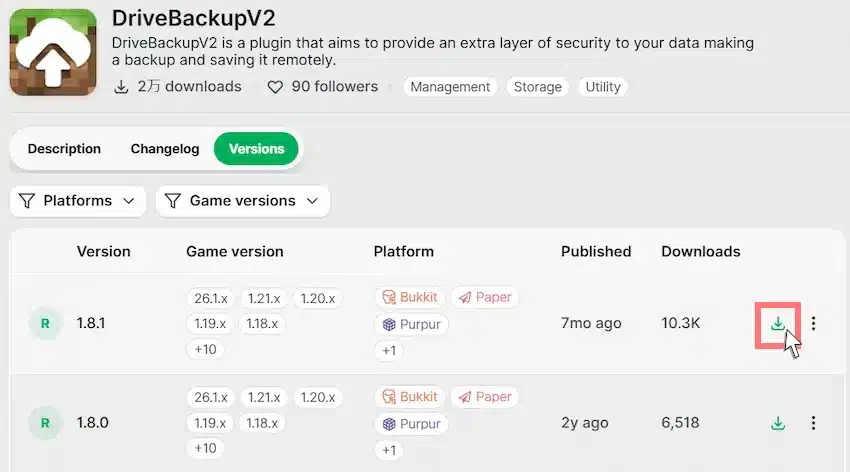Open version 1.8.0 details link
Screen dimensions: 850x472
(x=93, y=423)
